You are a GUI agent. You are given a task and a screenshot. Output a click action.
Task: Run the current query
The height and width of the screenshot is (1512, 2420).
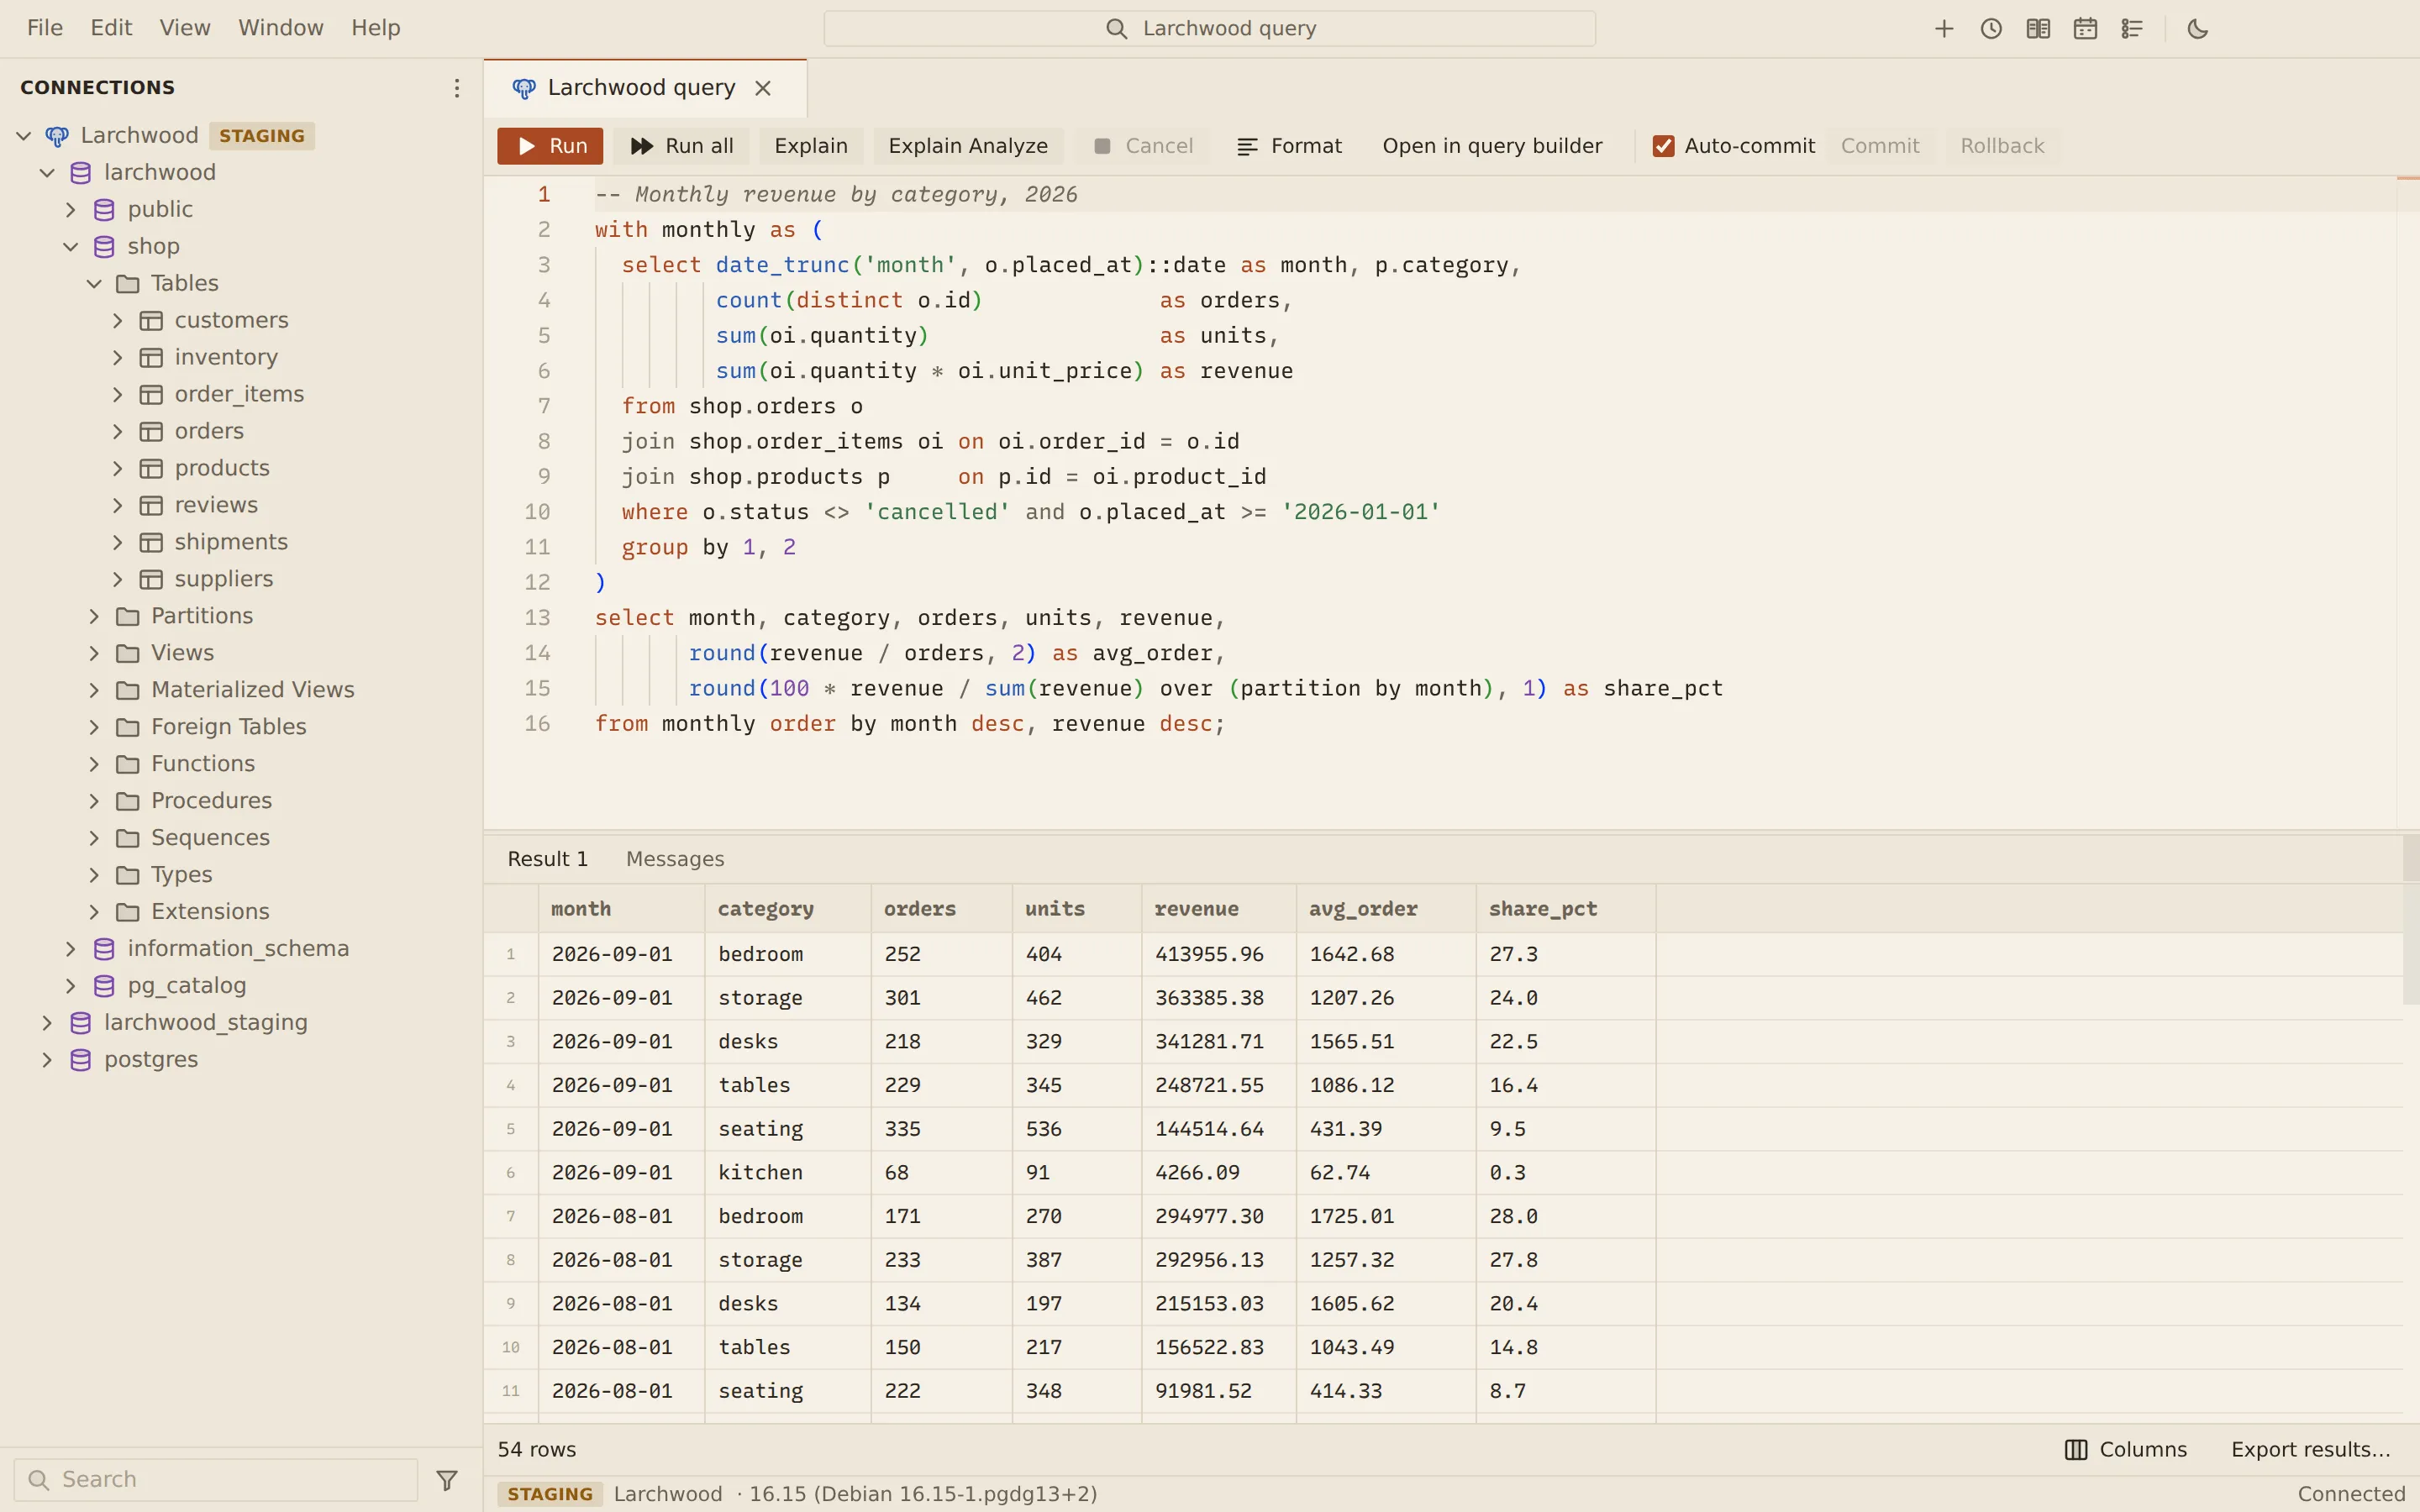[x=550, y=146]
